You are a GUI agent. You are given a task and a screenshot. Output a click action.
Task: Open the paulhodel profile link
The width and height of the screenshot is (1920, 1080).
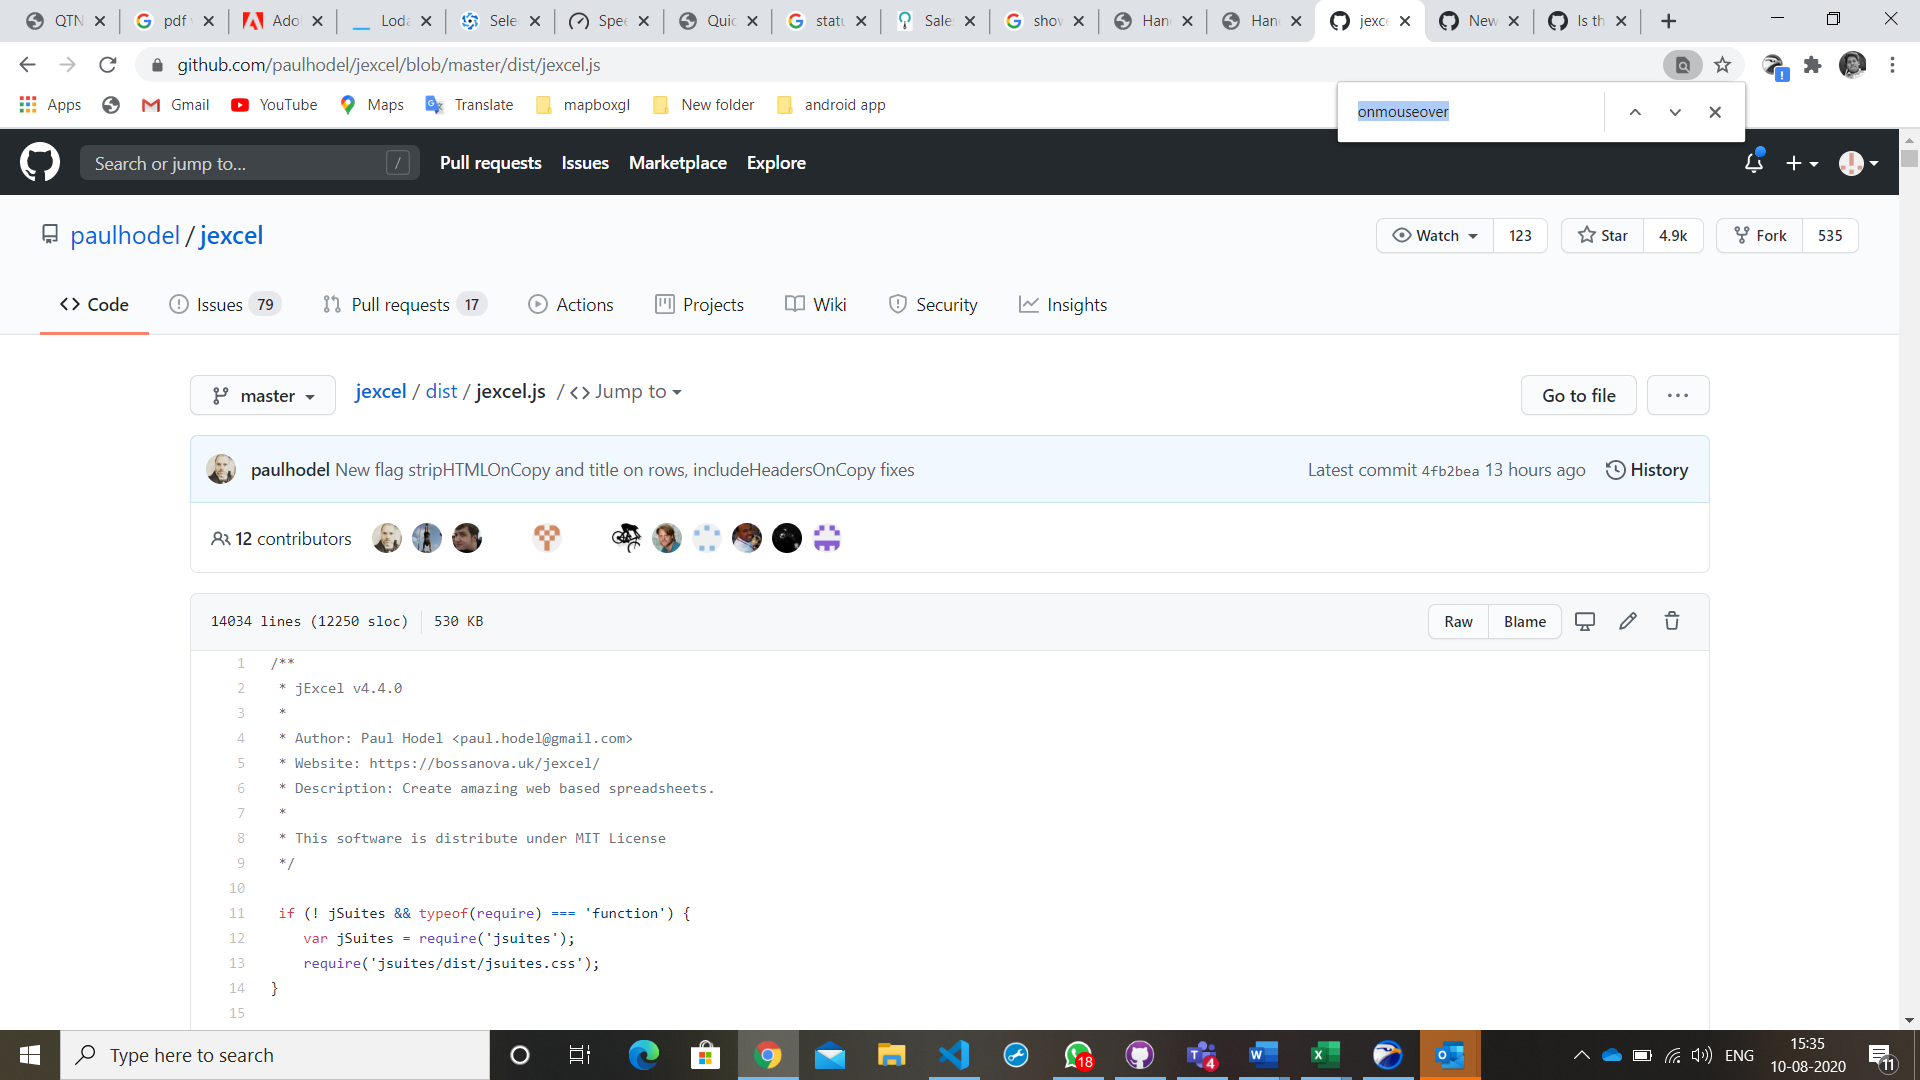pyautogui.click(x=125, y=235)
